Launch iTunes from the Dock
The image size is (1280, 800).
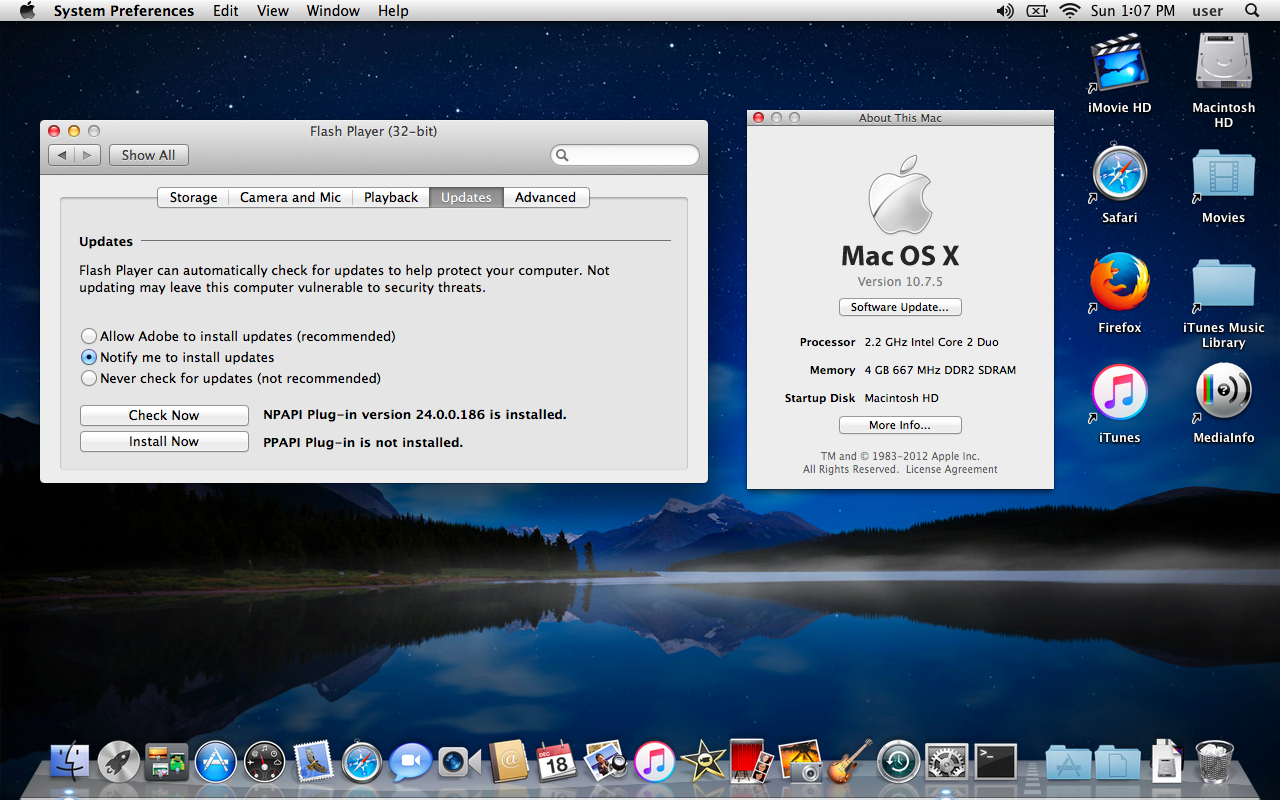[x=654, y=762]
